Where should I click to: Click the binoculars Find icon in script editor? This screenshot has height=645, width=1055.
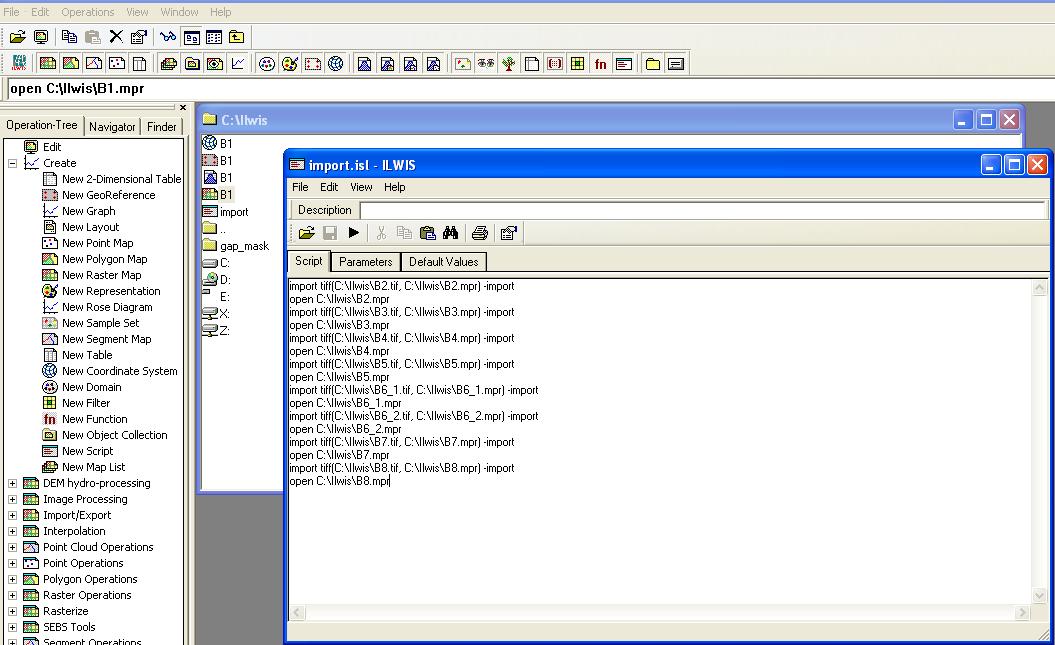click(x=451, y=233)
